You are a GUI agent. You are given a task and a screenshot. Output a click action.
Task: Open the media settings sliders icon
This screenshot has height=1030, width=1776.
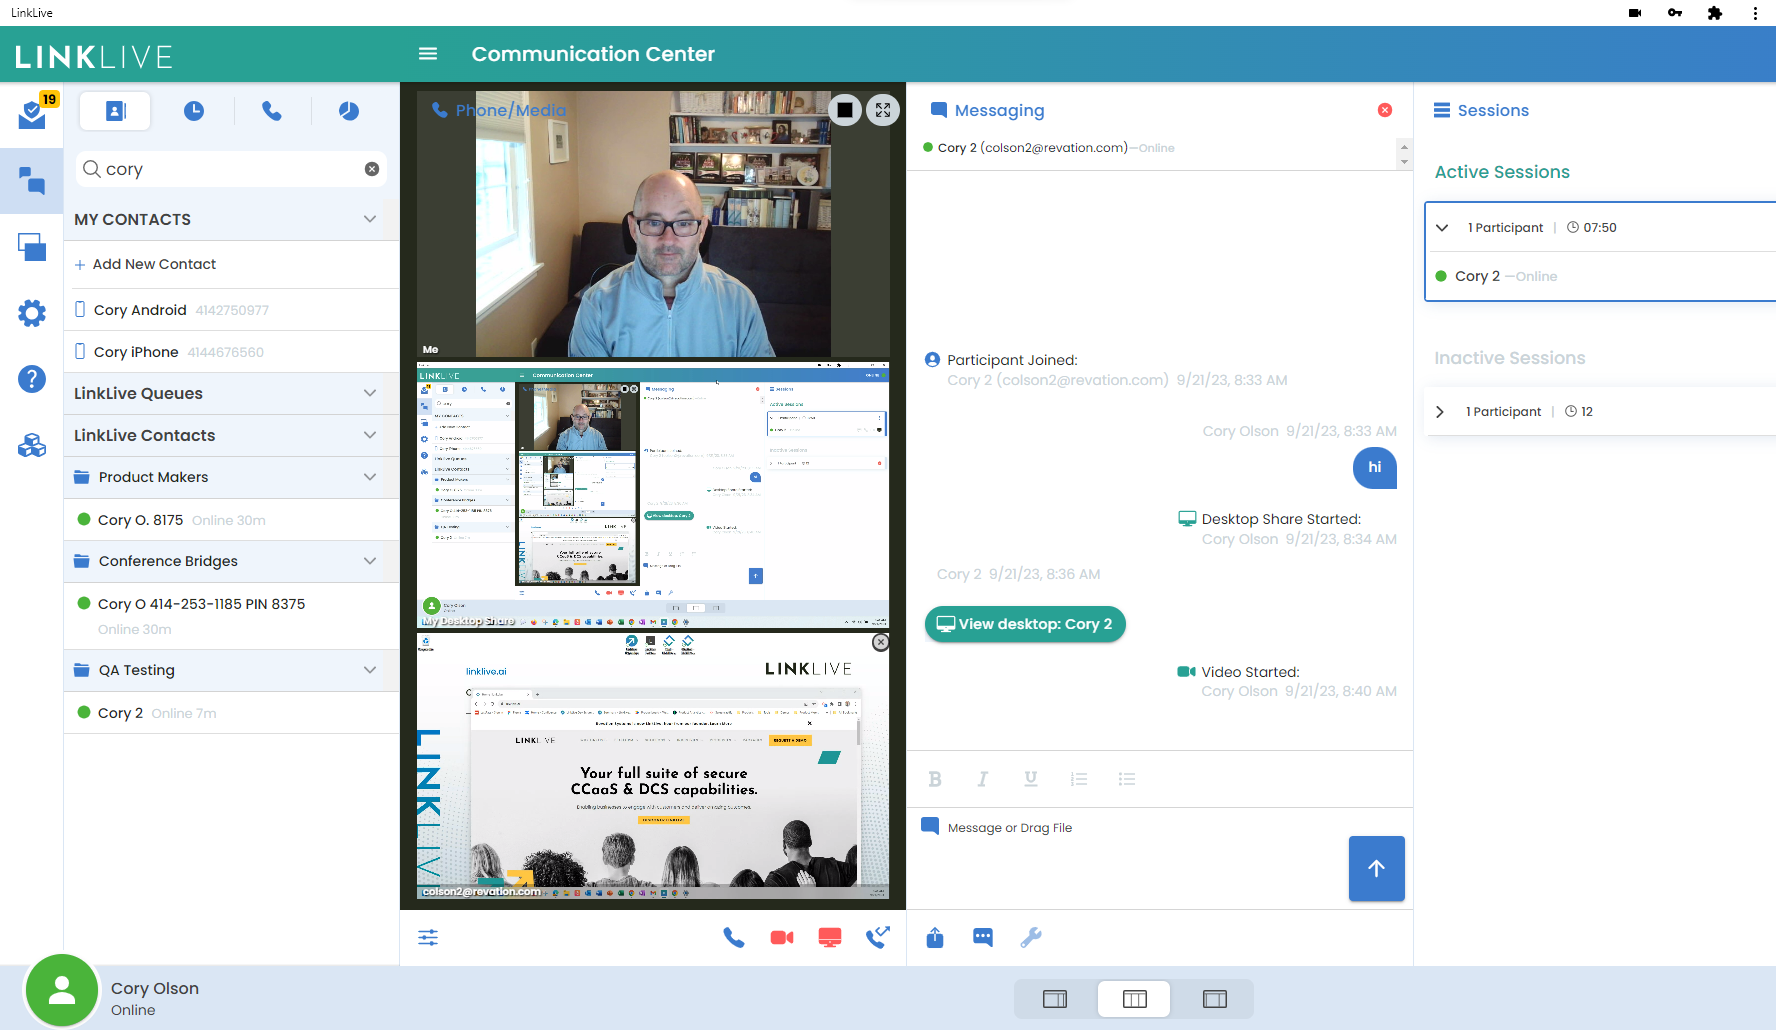click(x=428, y=937)
